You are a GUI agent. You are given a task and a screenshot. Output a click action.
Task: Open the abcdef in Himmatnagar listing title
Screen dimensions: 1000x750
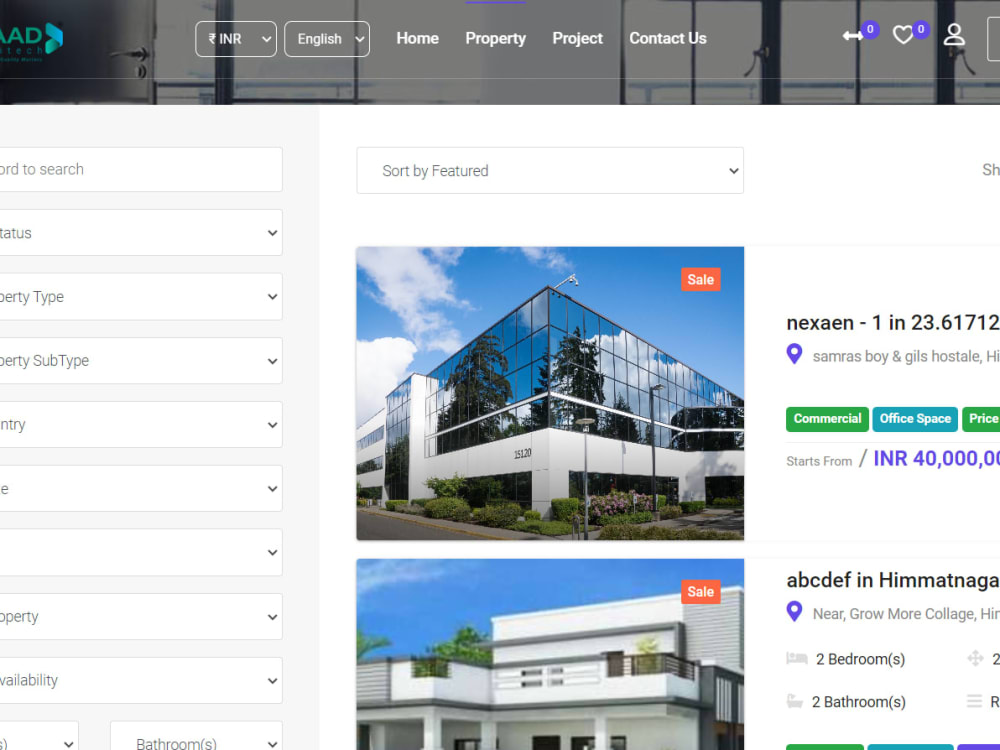coord(893,580)
